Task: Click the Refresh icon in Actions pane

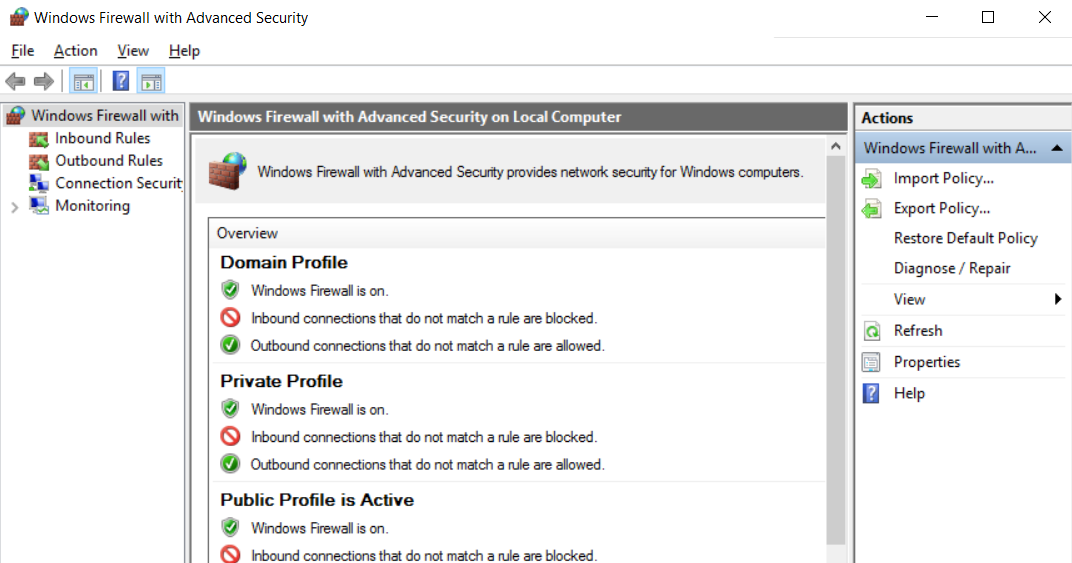Action: point(872,331)
